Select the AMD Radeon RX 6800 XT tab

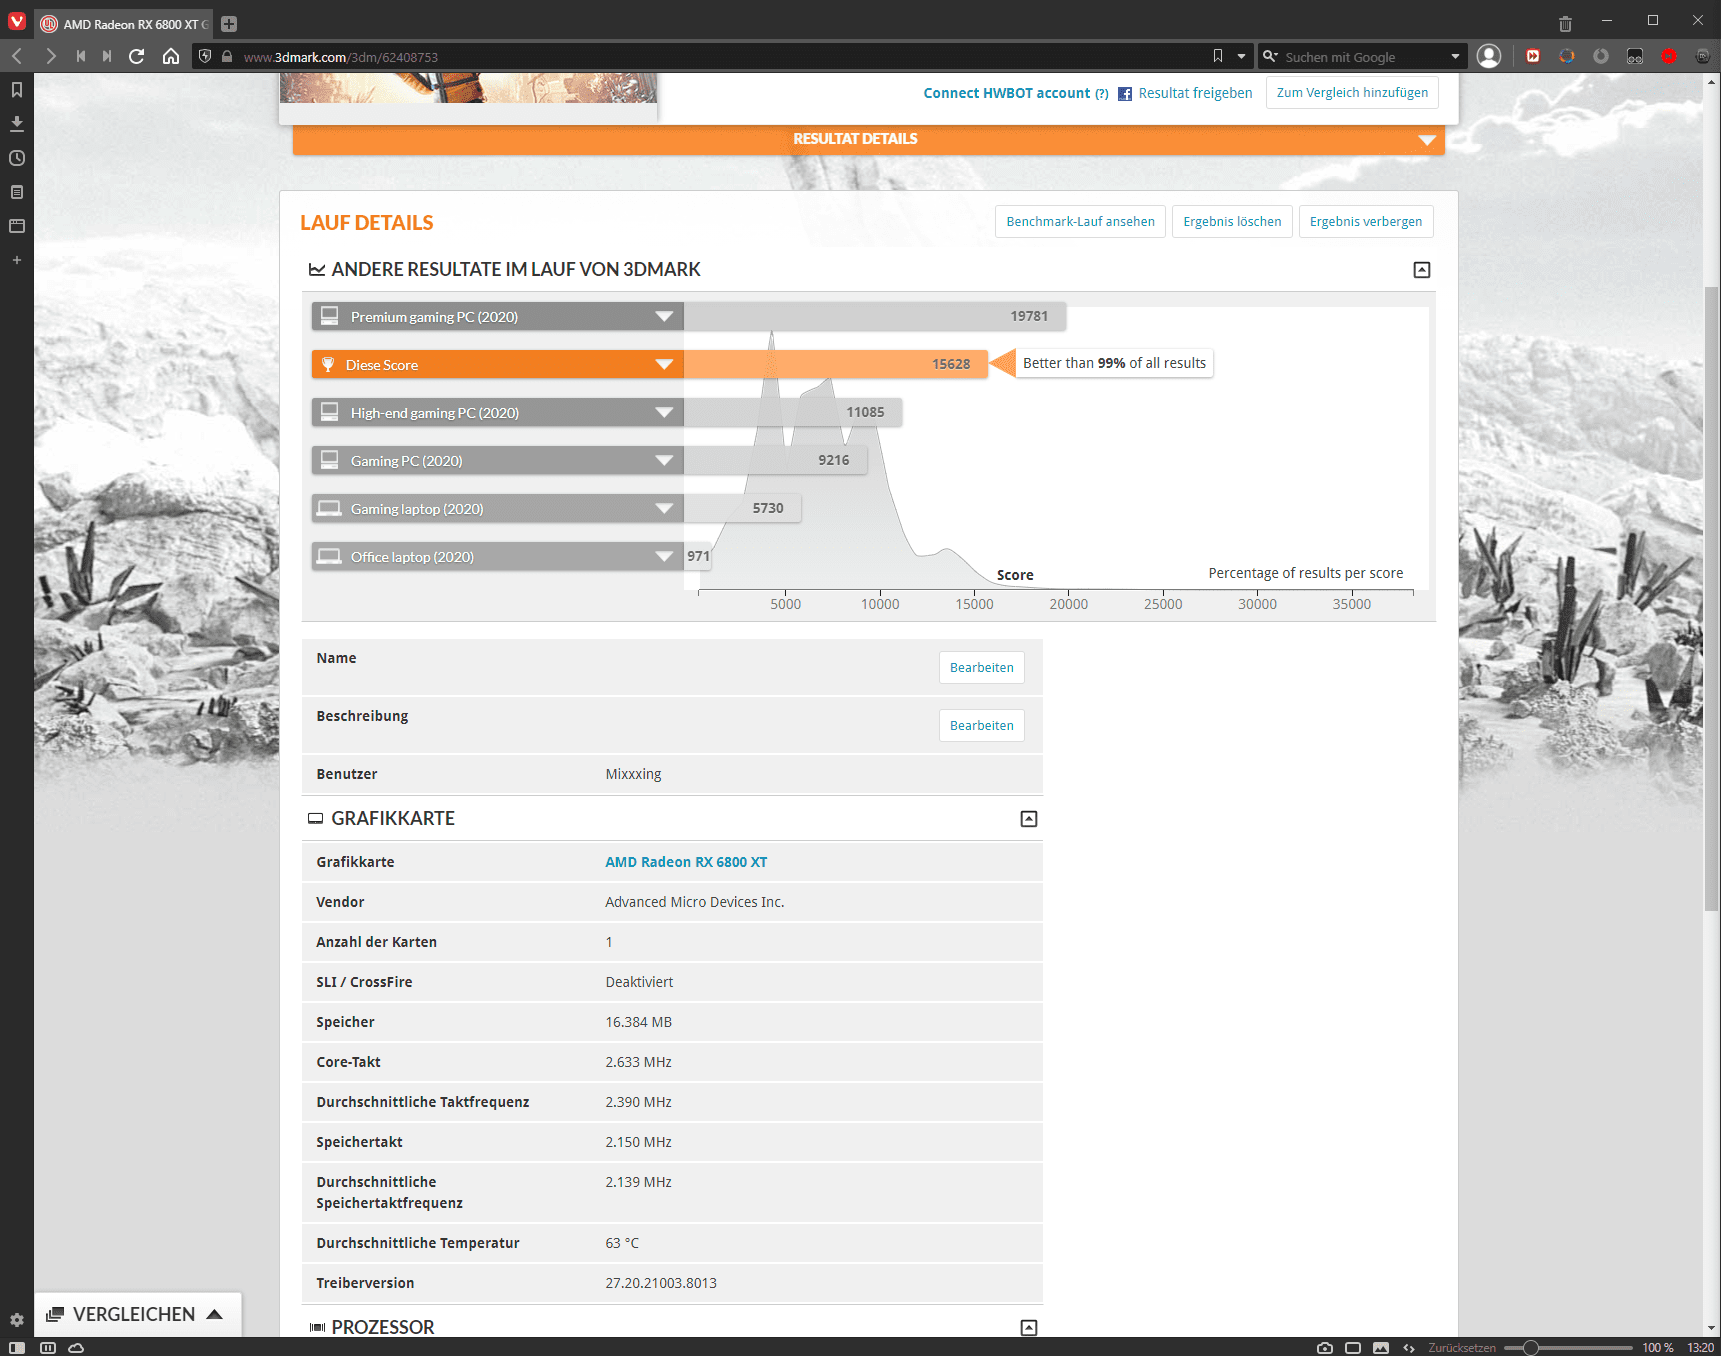click(125, 24)
